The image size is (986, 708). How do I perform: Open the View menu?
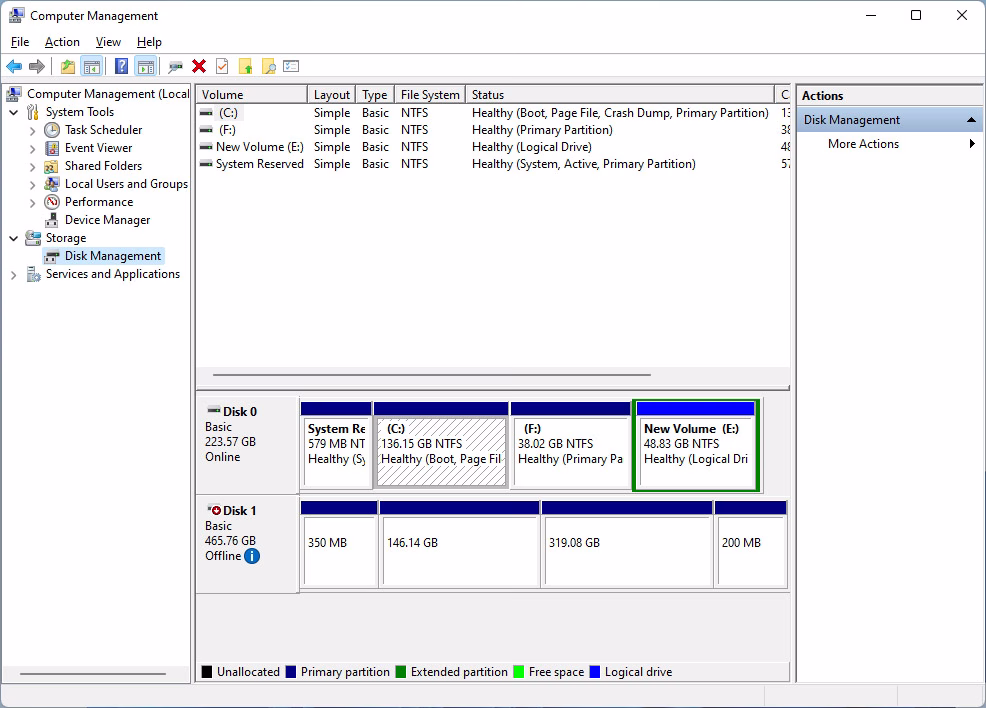pyautogui.click(x=108, y=41)
